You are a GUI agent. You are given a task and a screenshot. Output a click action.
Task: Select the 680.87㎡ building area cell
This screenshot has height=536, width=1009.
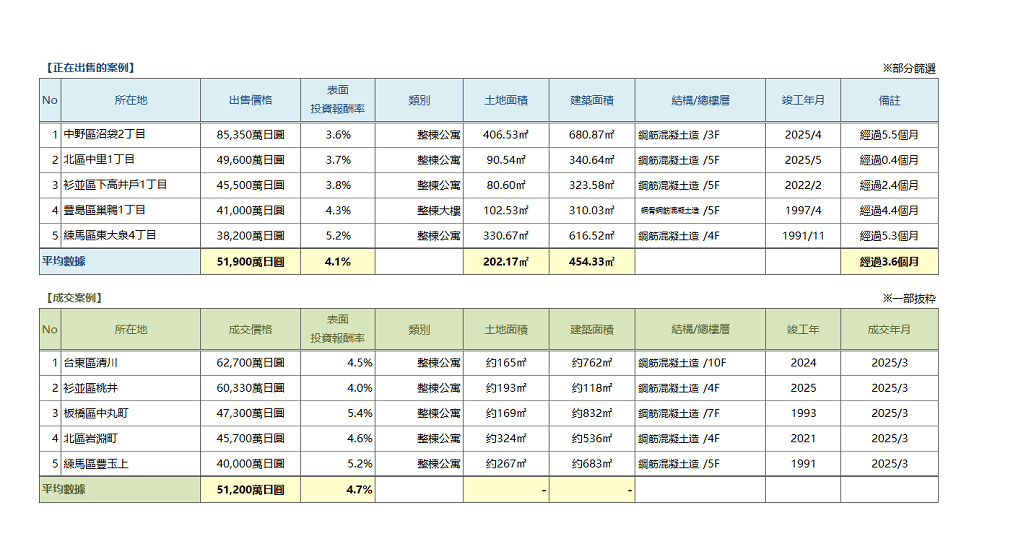591,134
